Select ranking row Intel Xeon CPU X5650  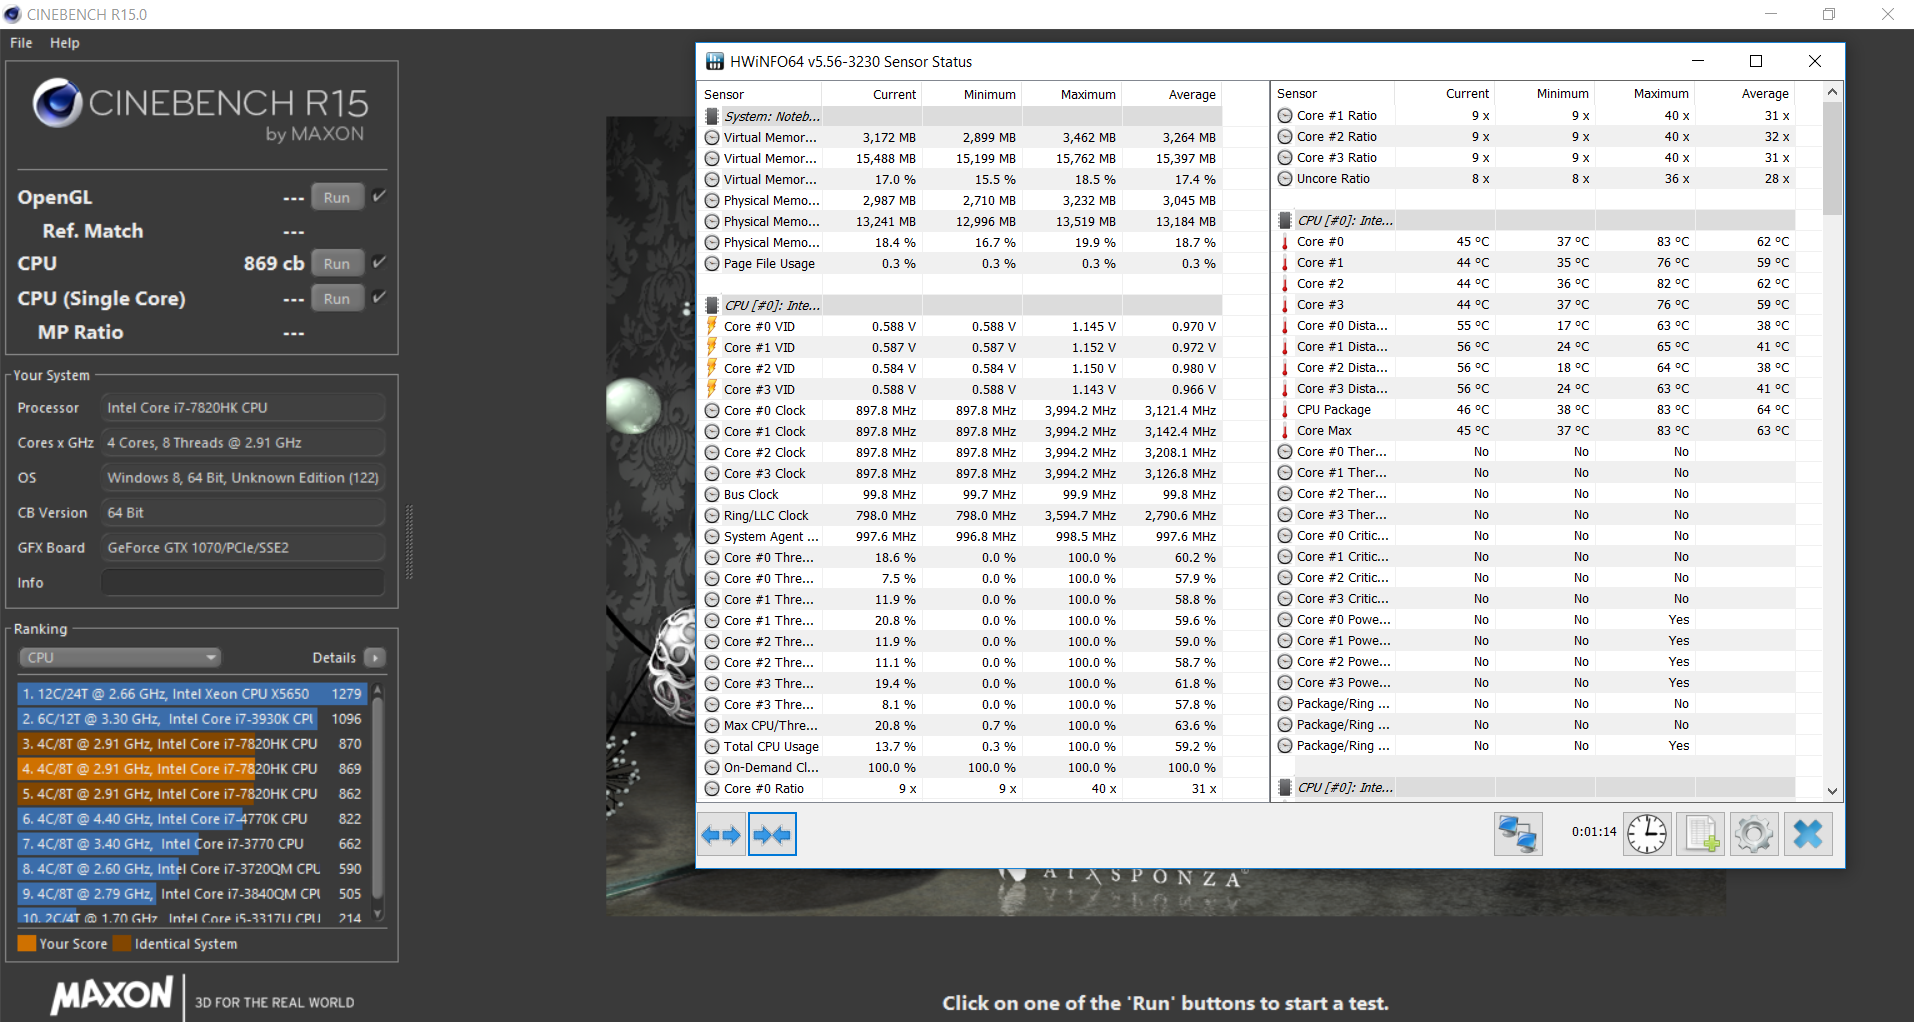(193, 694)
